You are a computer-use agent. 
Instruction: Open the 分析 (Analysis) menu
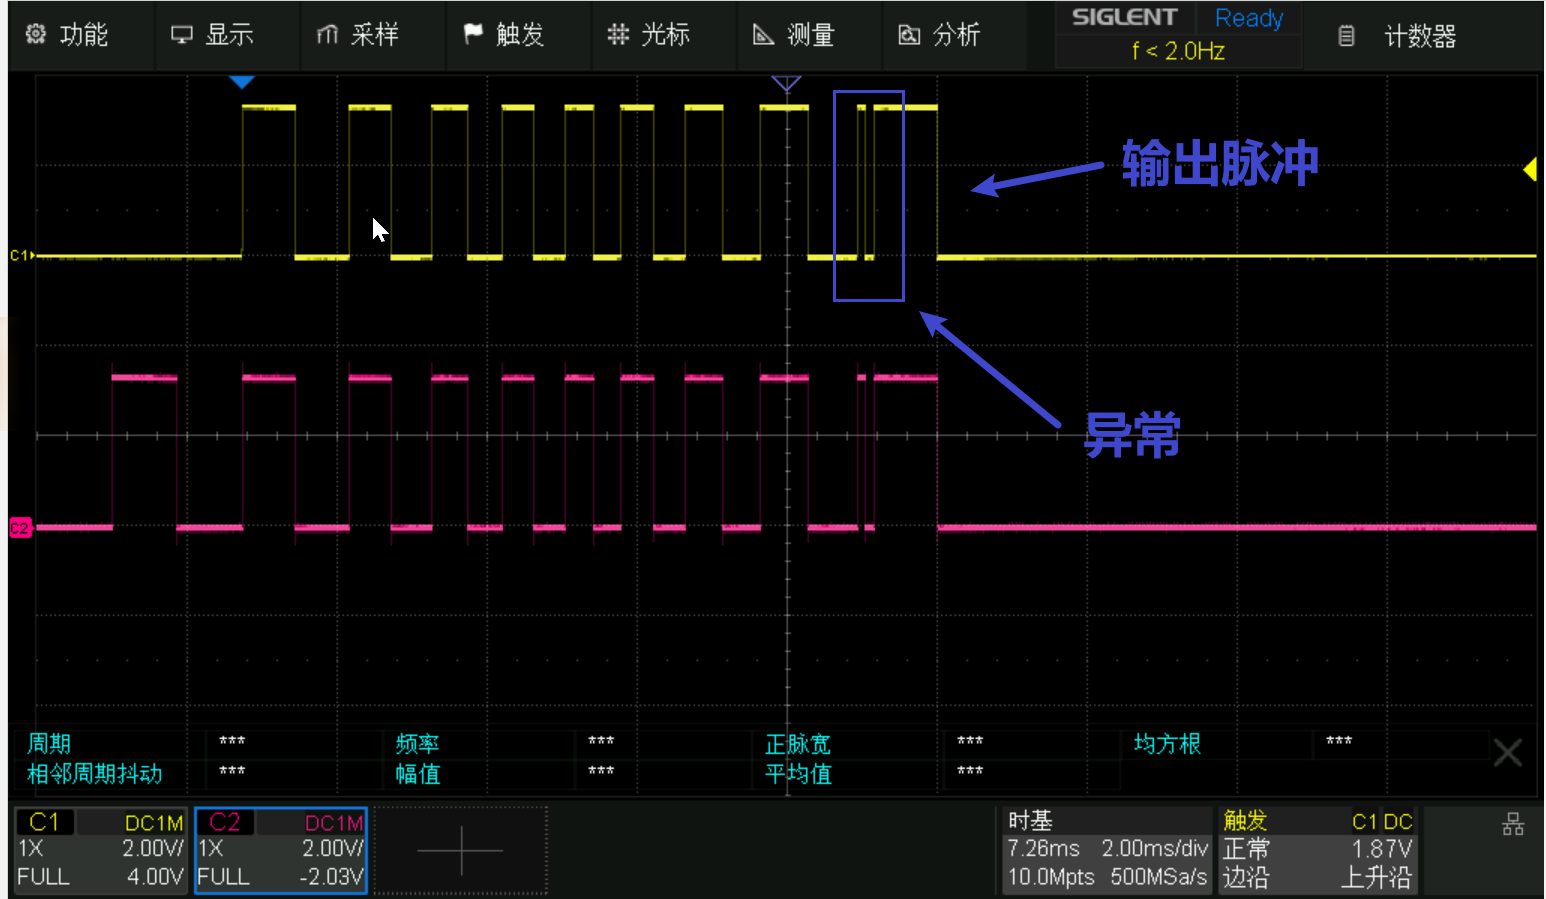click(x=954, y=35)
